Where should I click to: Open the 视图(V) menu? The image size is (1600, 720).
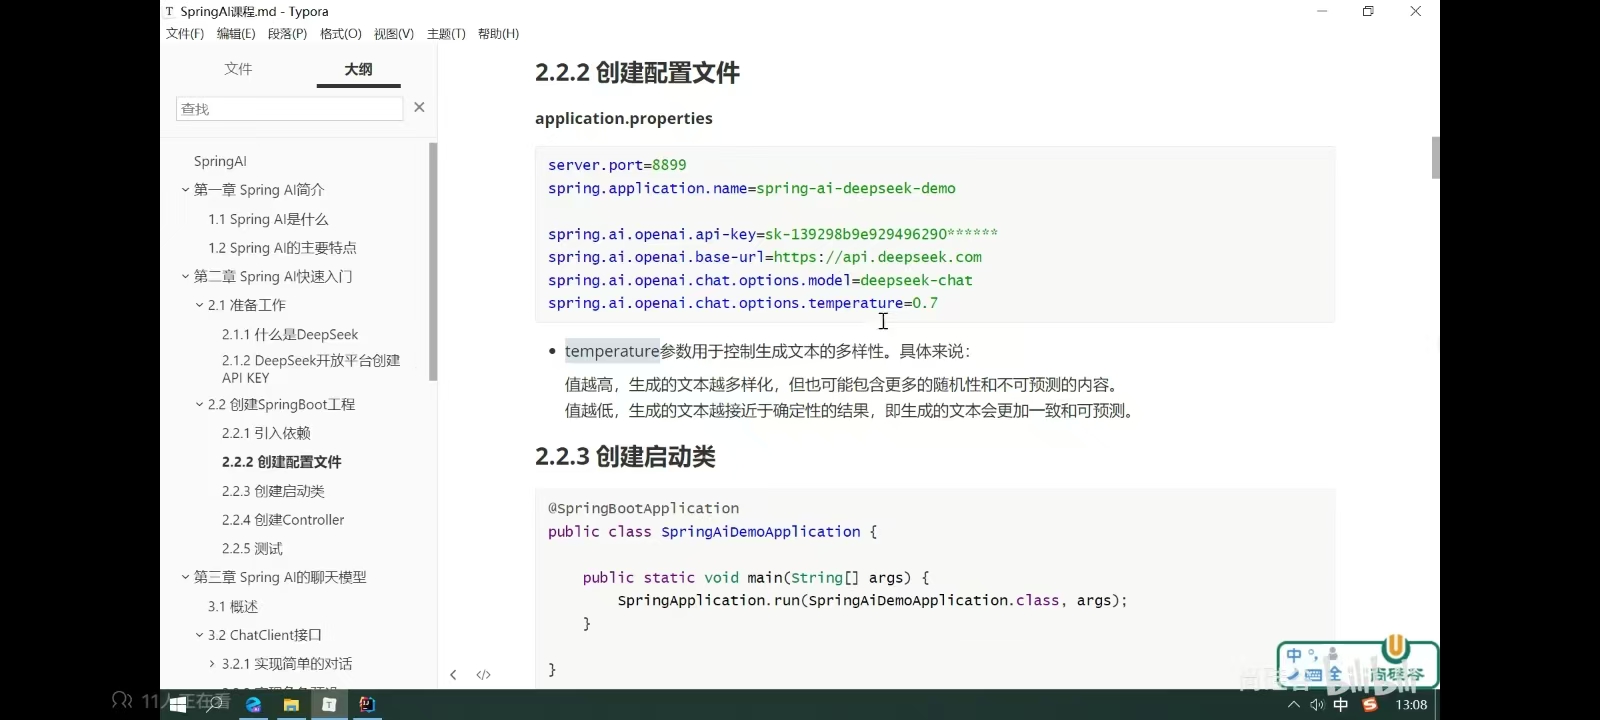pos(394,34)
